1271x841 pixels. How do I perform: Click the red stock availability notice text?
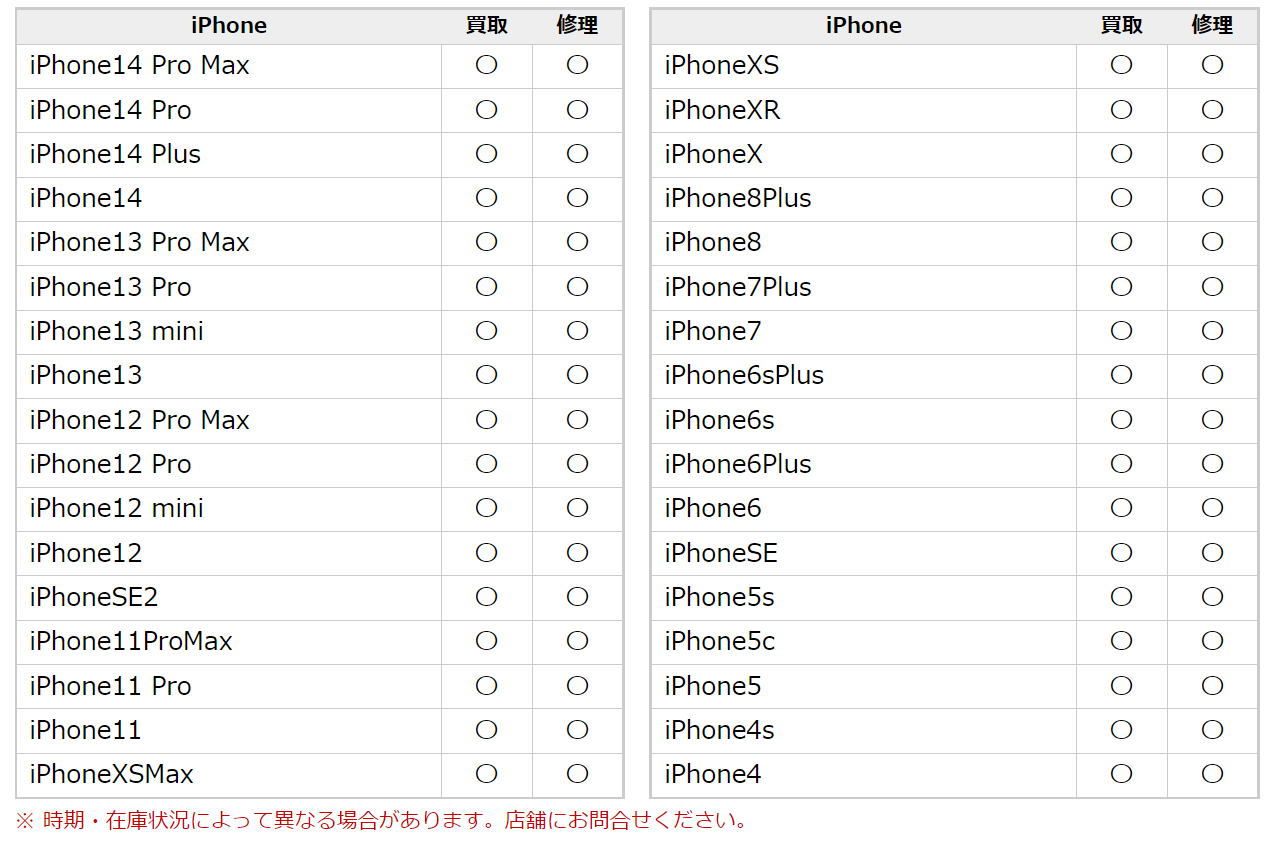pyautogui.click(x=381, y=822)
